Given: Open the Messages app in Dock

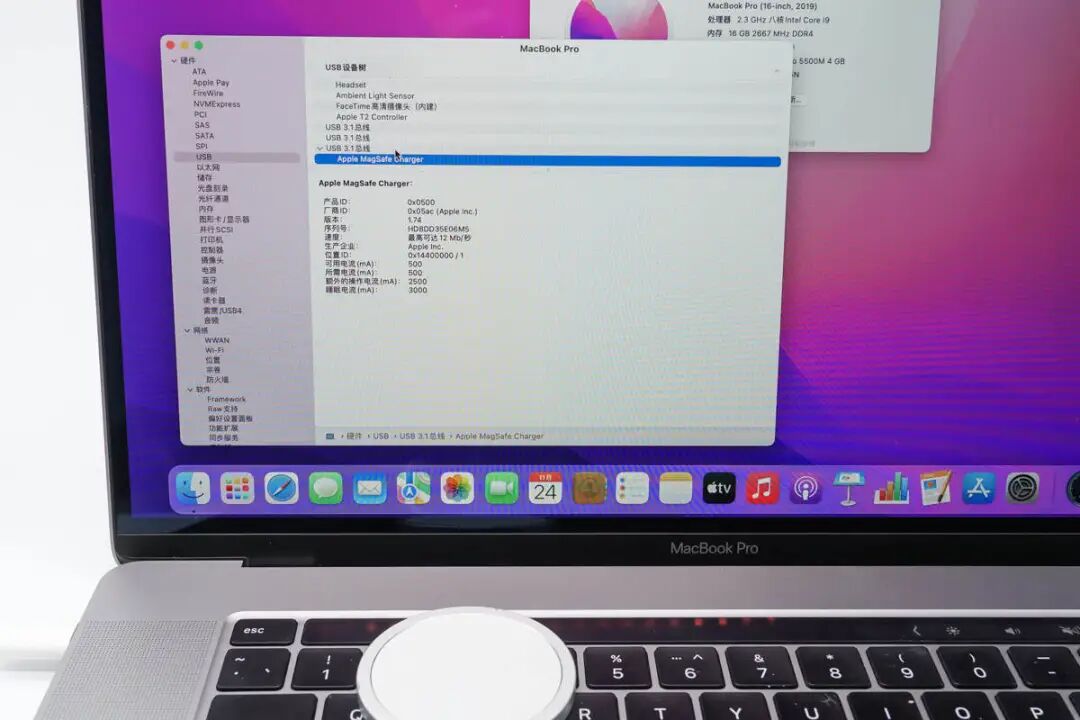Looking at the screenshot, I should 326,488.
